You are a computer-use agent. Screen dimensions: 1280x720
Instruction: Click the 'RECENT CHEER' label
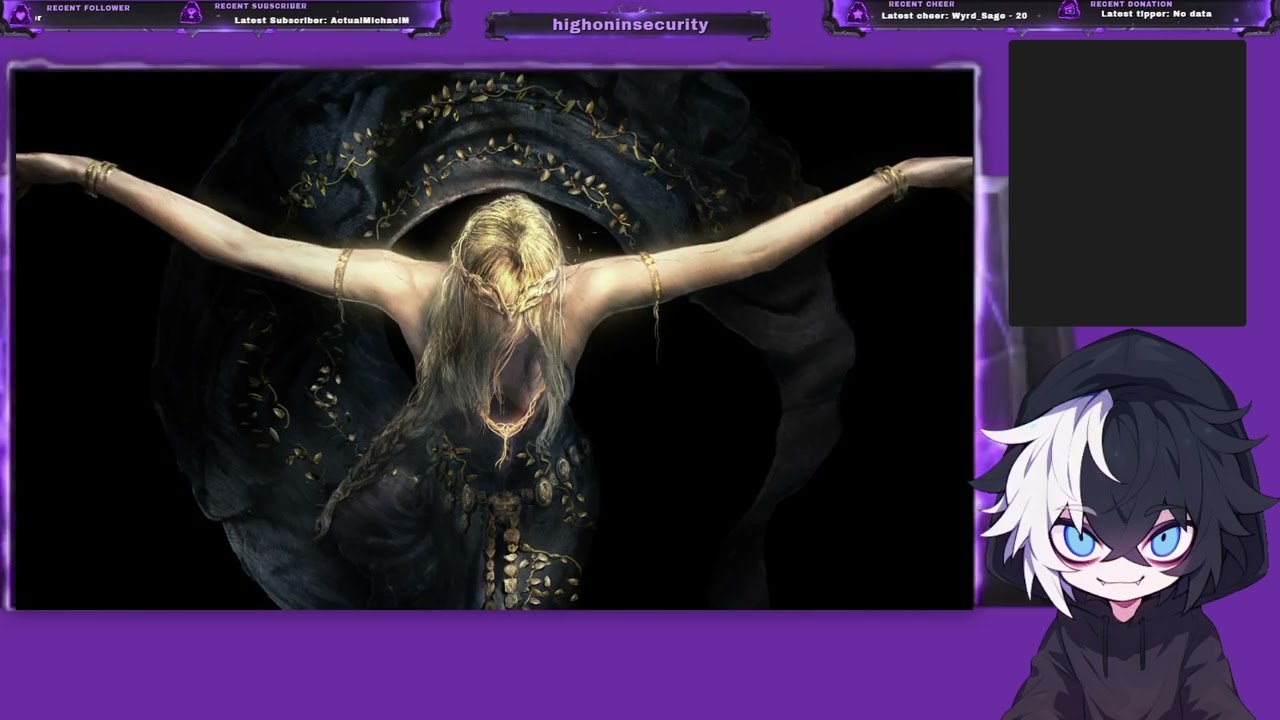click(x=921, y=5)
